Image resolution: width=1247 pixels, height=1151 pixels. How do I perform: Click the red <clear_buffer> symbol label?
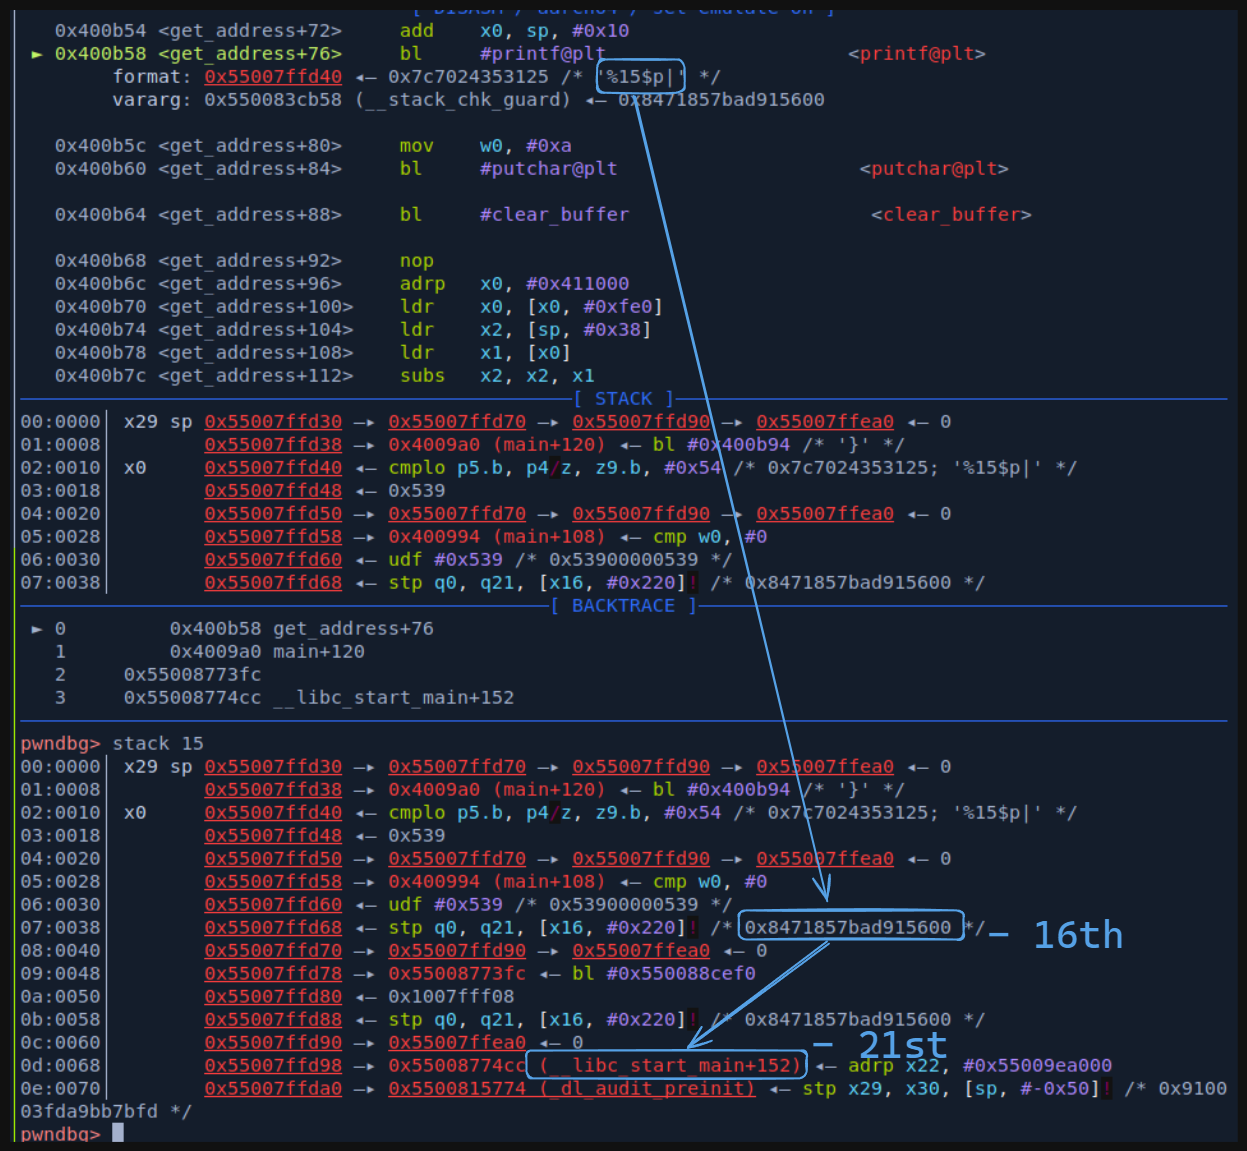click(x=950, y=215)
